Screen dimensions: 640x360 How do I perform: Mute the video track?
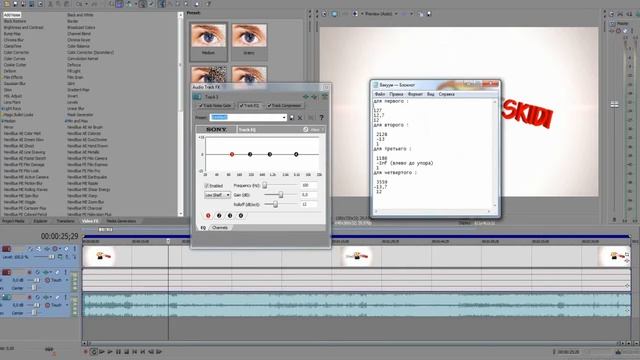point(67,249)
